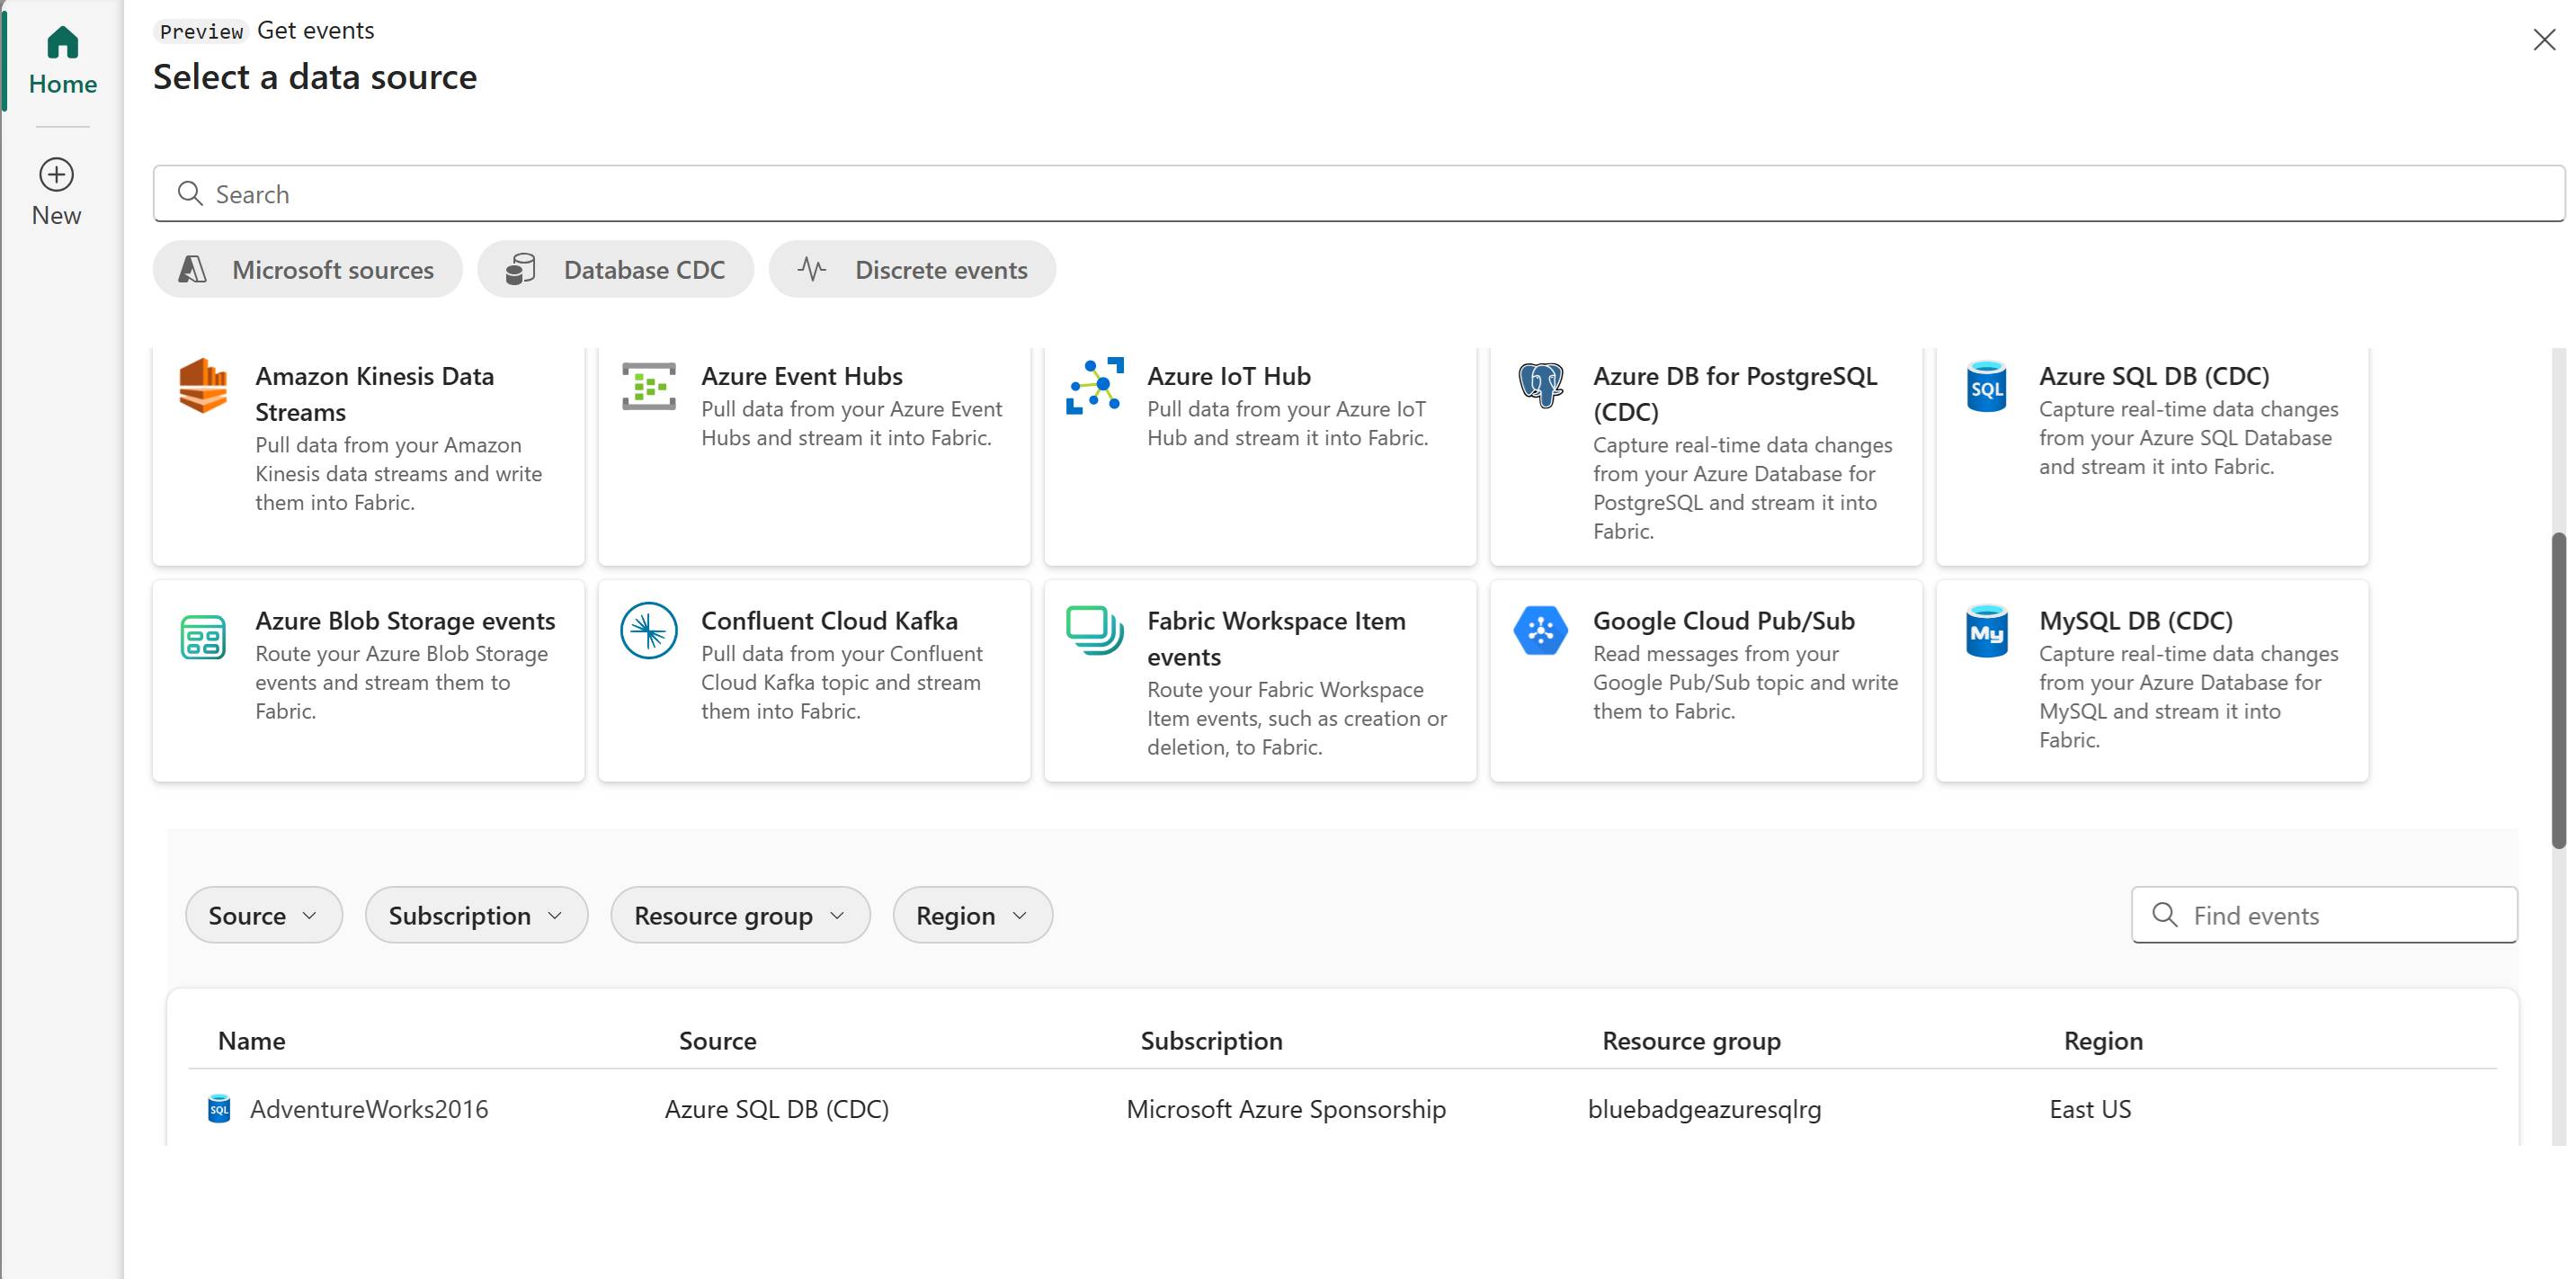2576x1279 pixels.
Task: Select the Google Cloud Pub/Sub title
Action: click(1724, 621)
